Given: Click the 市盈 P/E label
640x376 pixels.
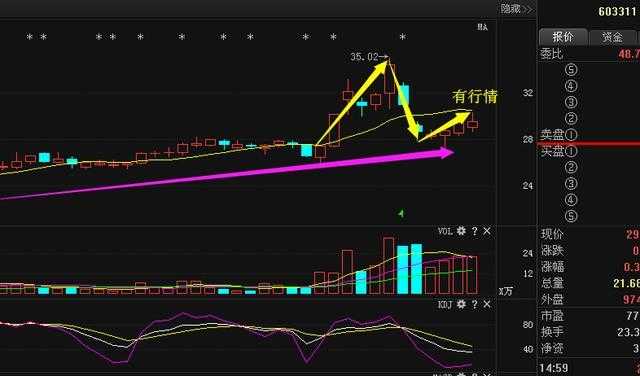Looking at the screenshot, I should 552,316.
